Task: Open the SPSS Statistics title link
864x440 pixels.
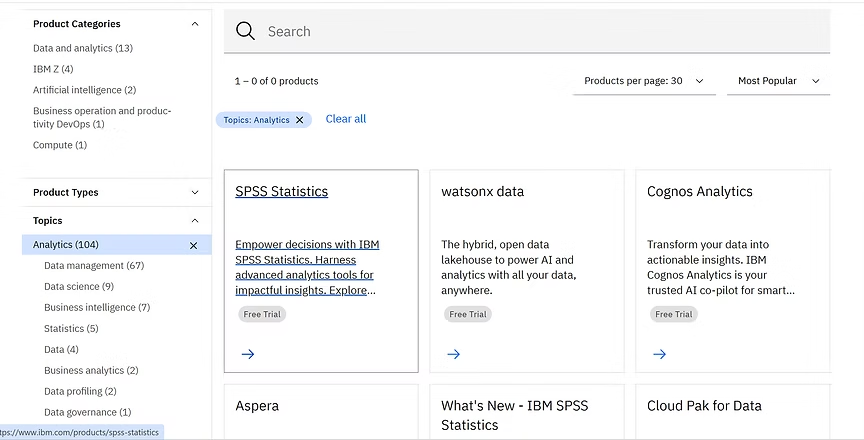Action: [282, 191]
